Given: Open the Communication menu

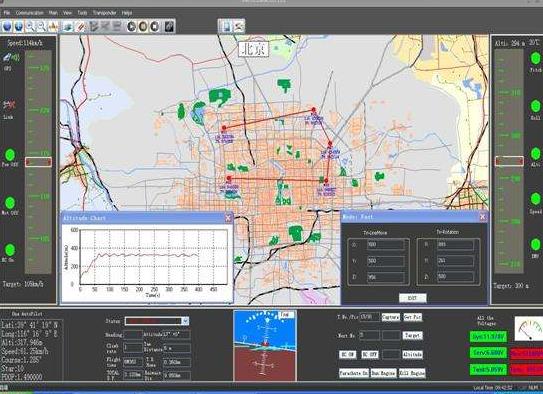Looking at the screenshot, I should click(x=30, y=13).
